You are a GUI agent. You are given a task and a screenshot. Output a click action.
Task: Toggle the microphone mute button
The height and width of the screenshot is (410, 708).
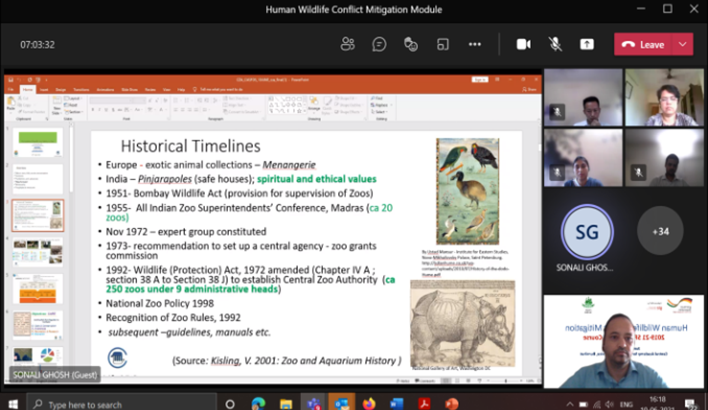[554, 44]
